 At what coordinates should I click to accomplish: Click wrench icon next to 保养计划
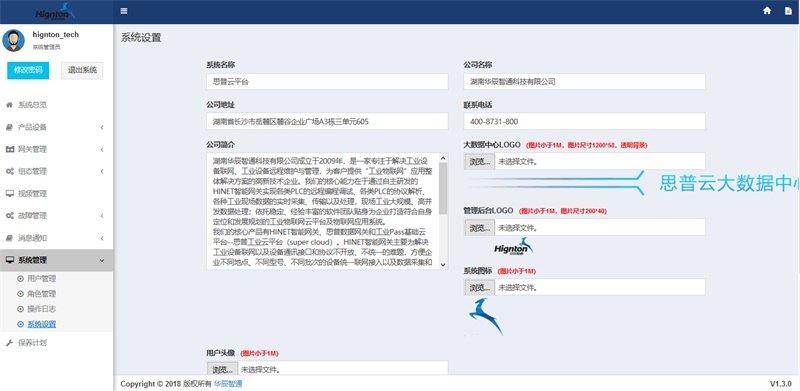pos(9,343)
